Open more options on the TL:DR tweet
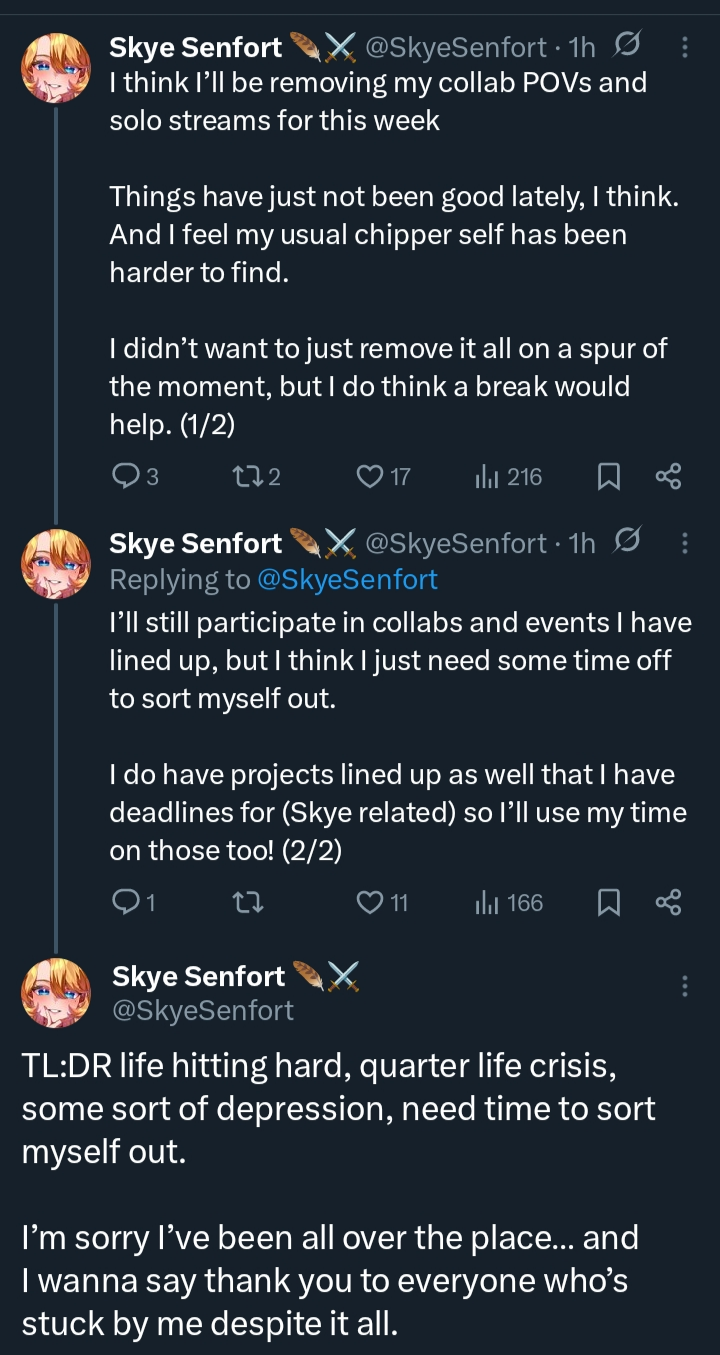 (684, 986)
